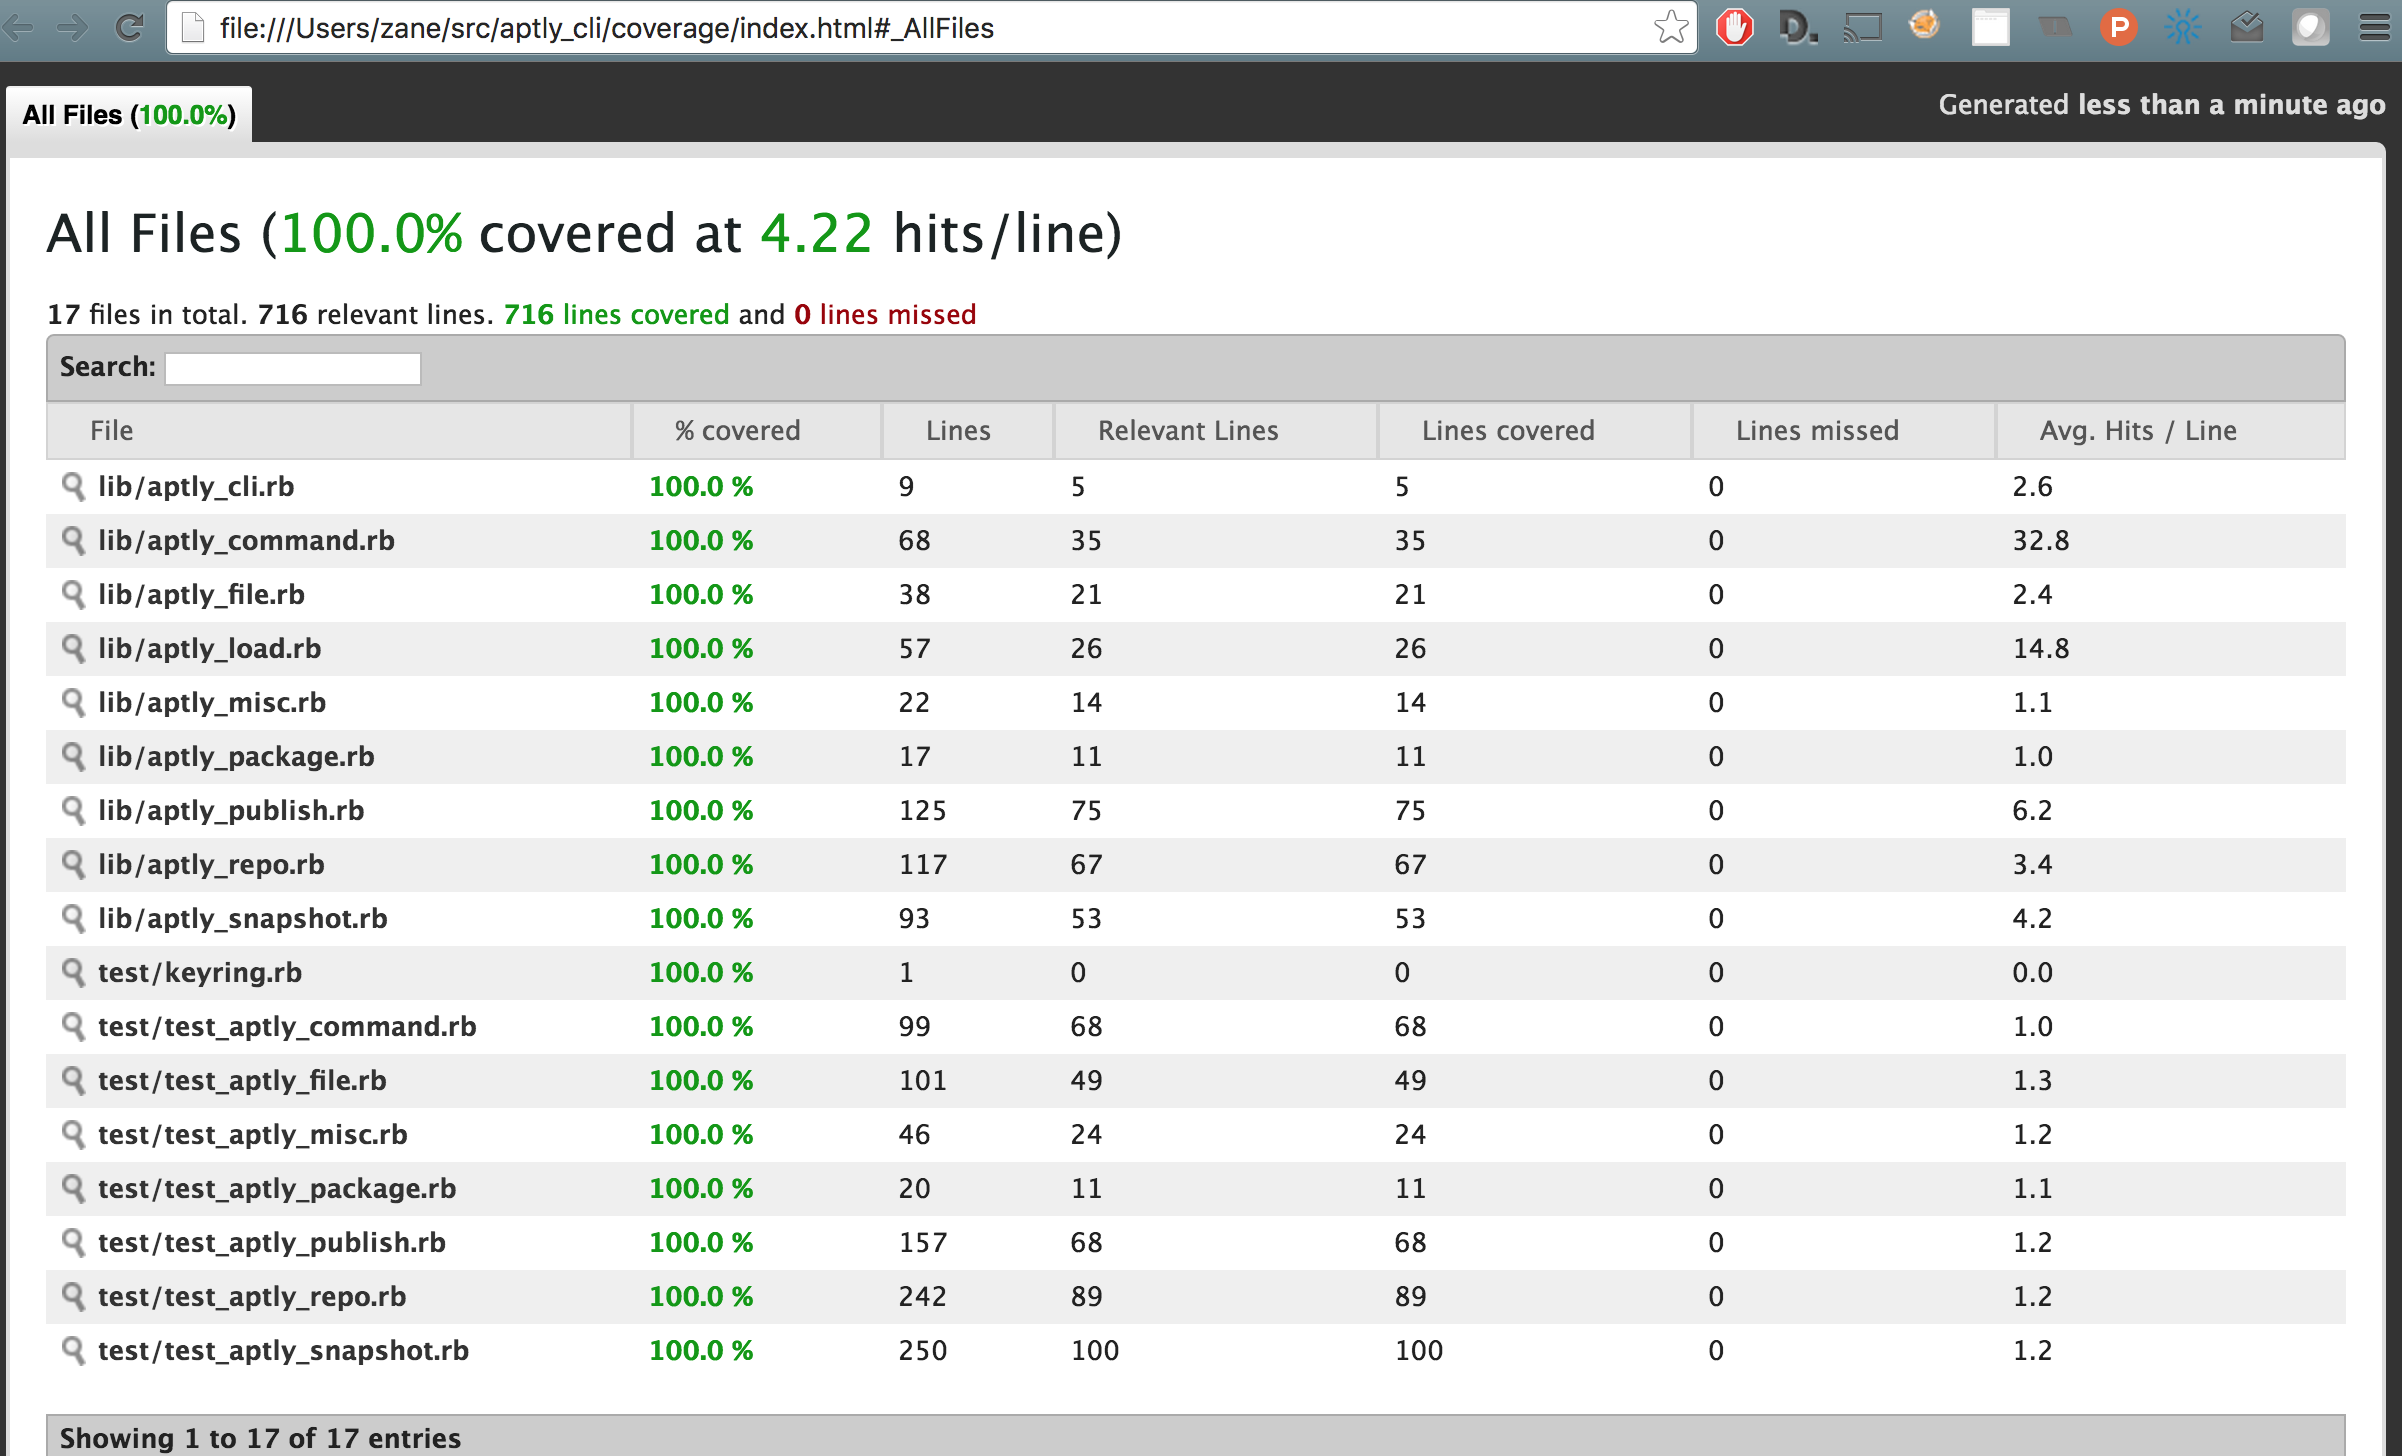The height and width of the screenshot is (1456, 2402).
Task: Sort by Relevant Lines column header
Action: (1216, 431)
